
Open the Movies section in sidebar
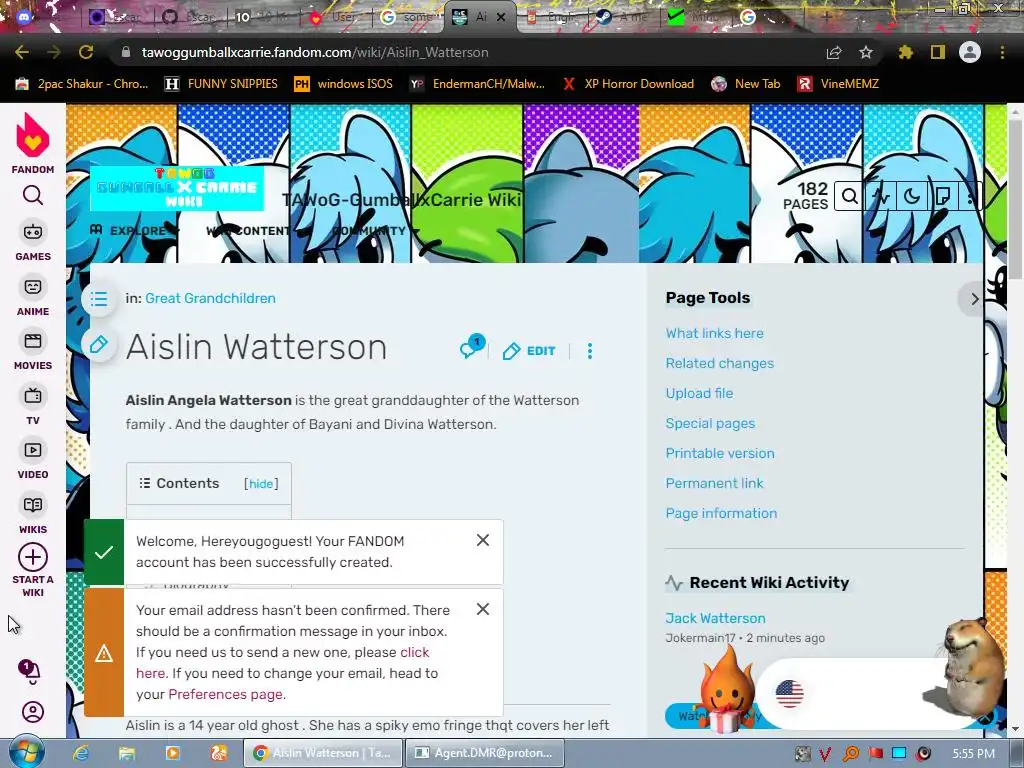(33, 350)
